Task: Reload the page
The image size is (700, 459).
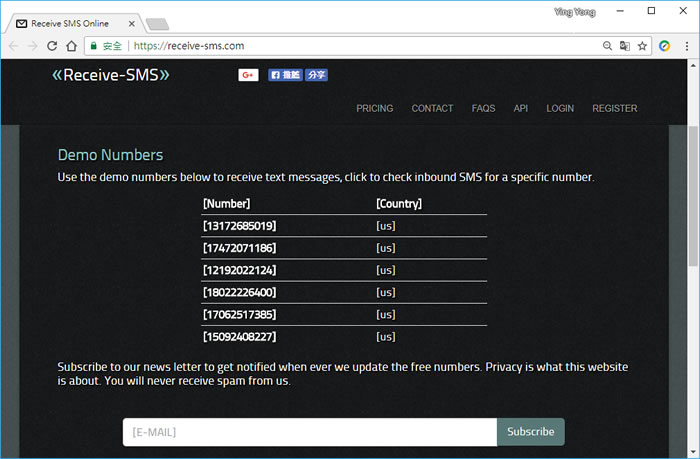Action: point(52,46)
